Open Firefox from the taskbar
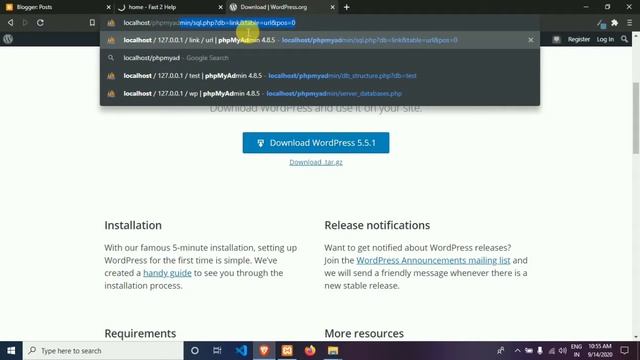The height and width of the screenshot is (360, 640). point(310,351)
